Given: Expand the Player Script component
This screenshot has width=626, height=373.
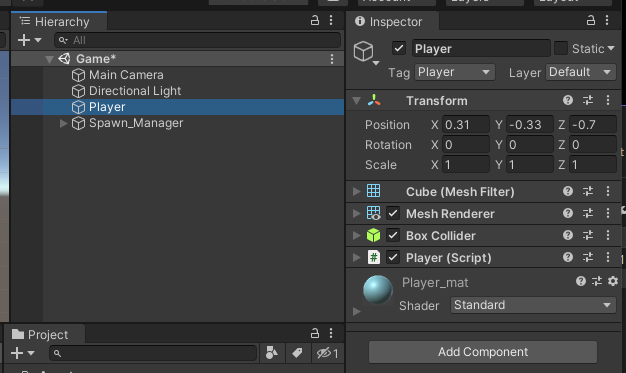Looking at the screenshot, I should tap(357, 257).
